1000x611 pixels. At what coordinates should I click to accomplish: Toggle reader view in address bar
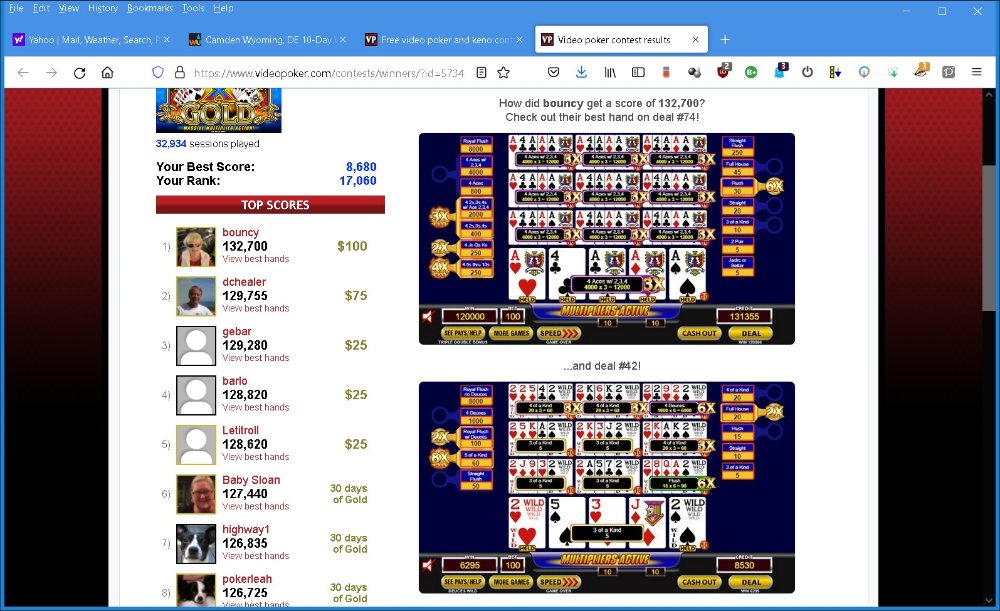482,73
